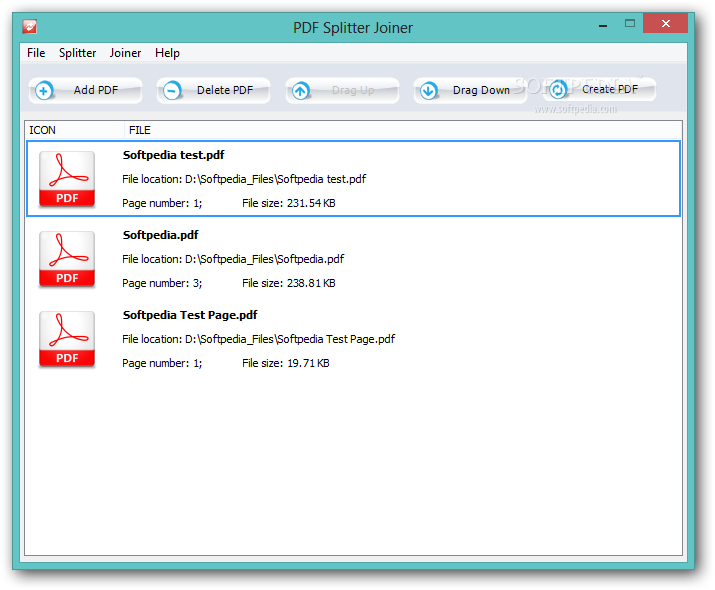Select the Softpedia Test Page.pdf PDF icon
This screenshot has height=590, width=715.
tap(67, 339)
